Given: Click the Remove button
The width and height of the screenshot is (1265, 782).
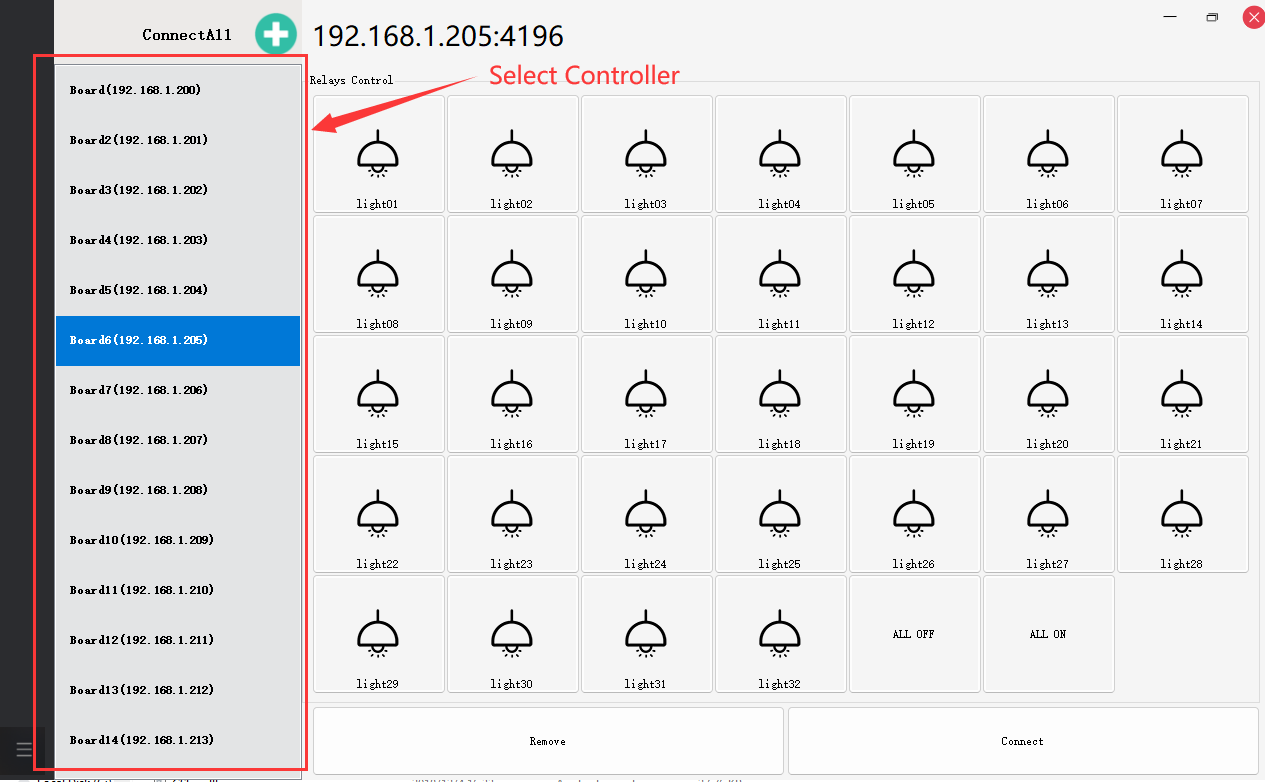Looking at the screenshot, I should 548,741.
